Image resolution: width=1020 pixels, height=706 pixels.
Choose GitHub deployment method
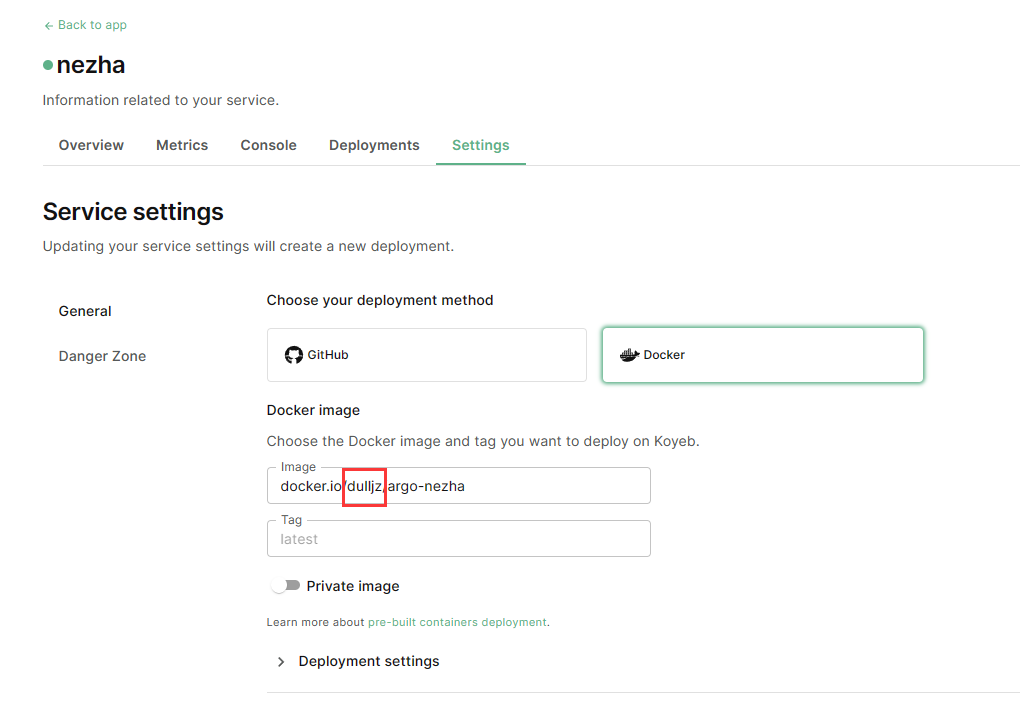[x=427, y=355]
